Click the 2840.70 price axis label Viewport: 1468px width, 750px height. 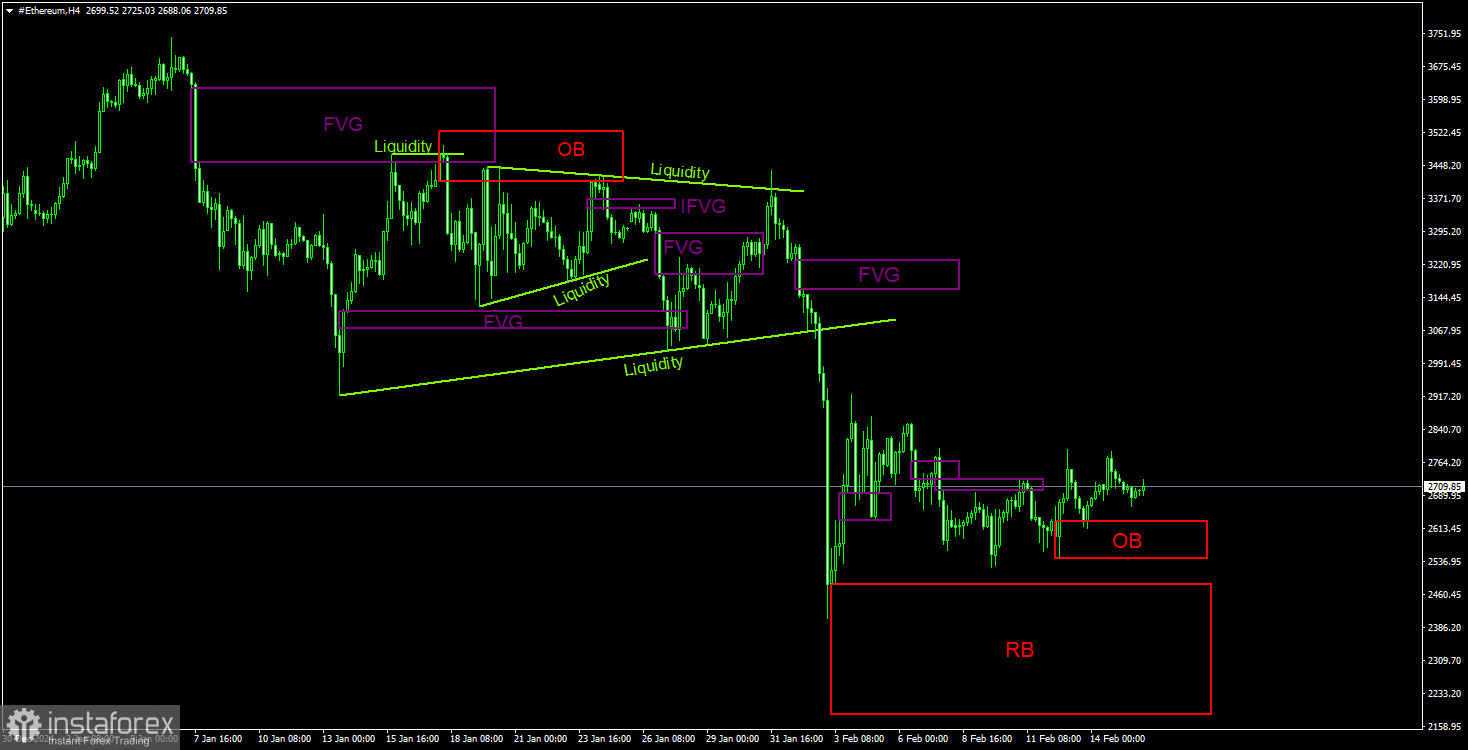[x=1445, y=430]
